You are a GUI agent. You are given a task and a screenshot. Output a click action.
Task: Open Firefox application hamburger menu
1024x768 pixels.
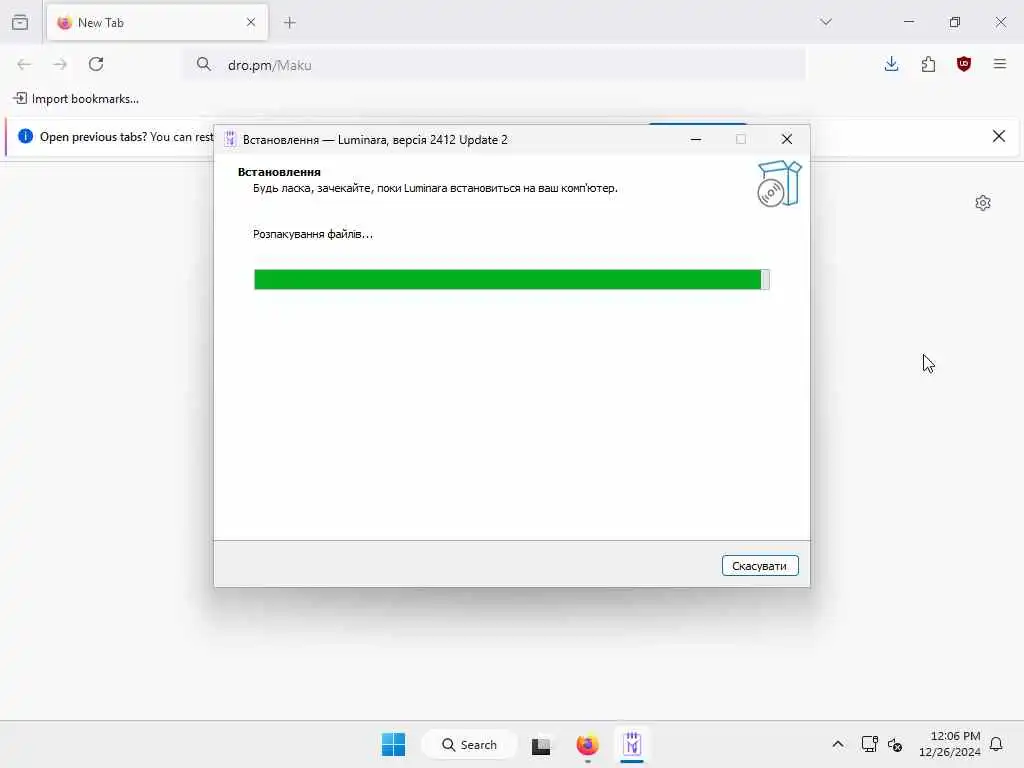coord(1000,64)
